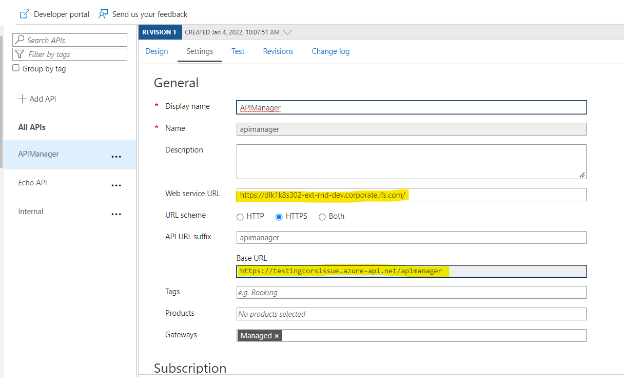Open the ellipsis menu for Echo API
Image resolution: width=624 pixels, height=378 pixels.
[x=116, y=185]
